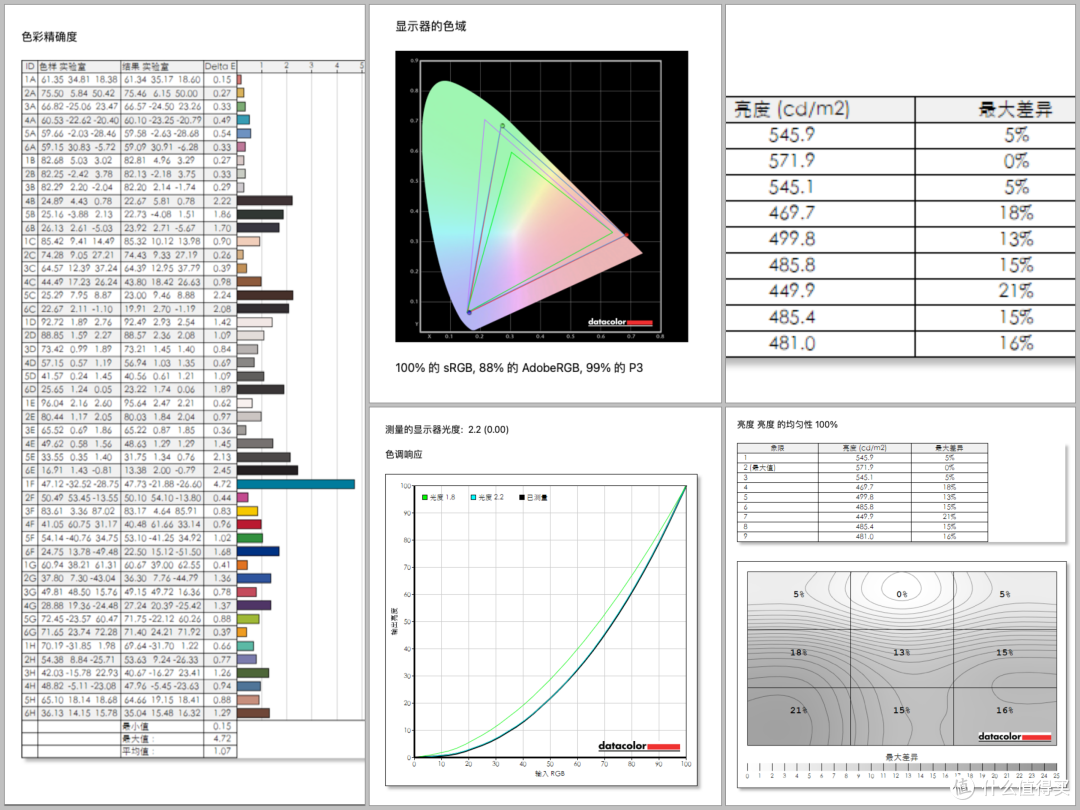Click 0% in the large brightness table
The height and width of the screenshot is (810, 1080).
(1016, 161)
